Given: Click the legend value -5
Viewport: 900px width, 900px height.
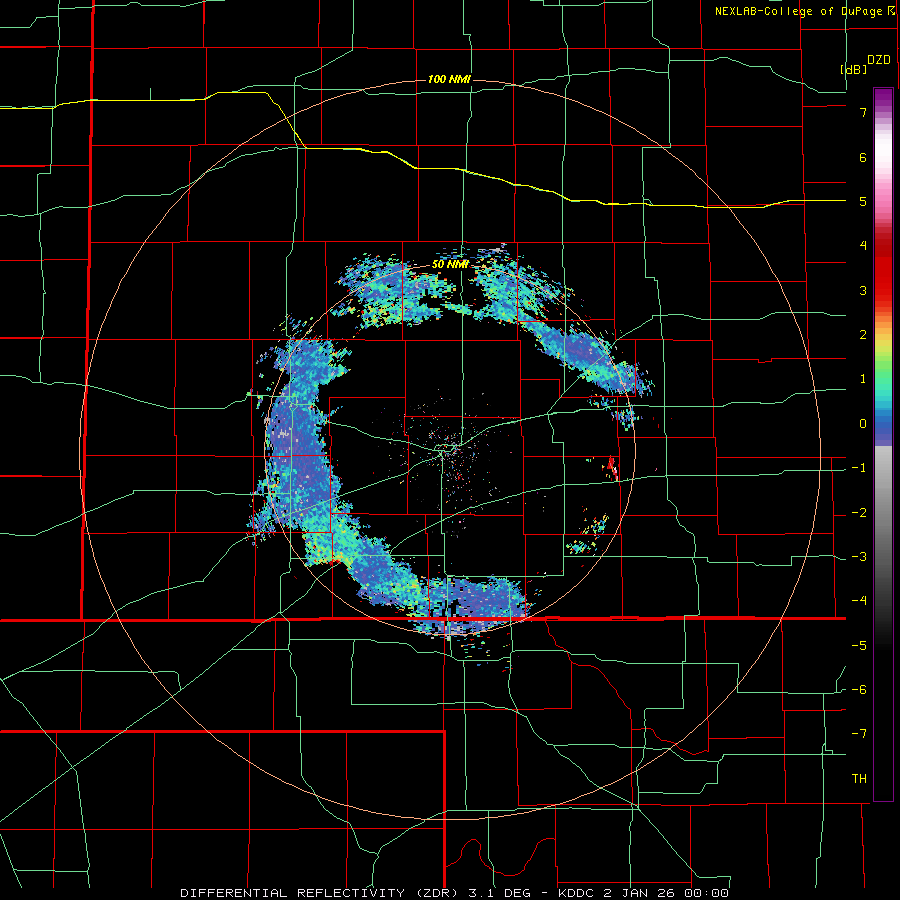Looking at the screenshot, I should (x=859, y=645).
